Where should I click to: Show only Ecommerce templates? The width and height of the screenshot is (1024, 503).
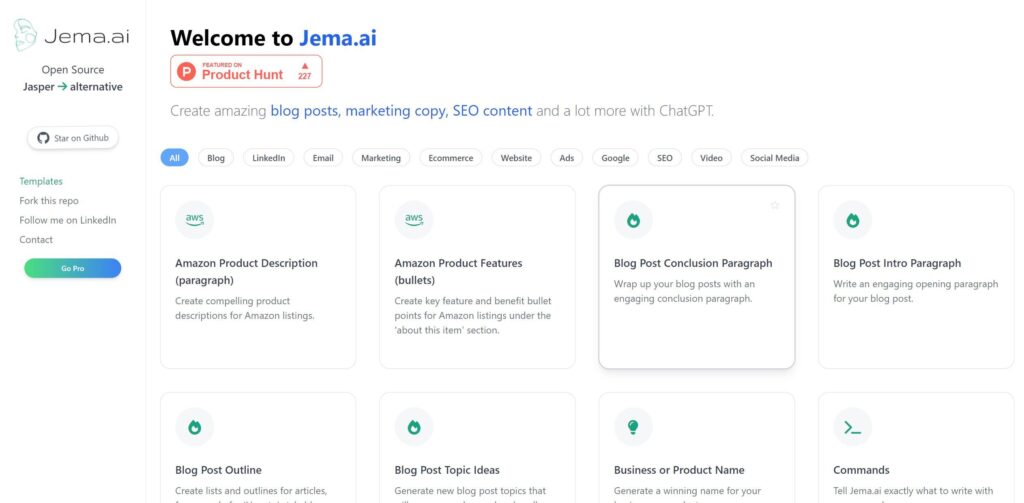pos(450,158)
